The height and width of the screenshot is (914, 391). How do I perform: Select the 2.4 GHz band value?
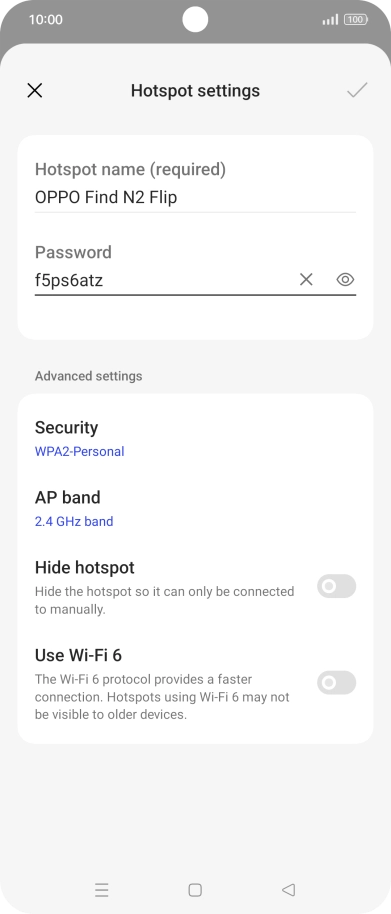click(74, 522)
